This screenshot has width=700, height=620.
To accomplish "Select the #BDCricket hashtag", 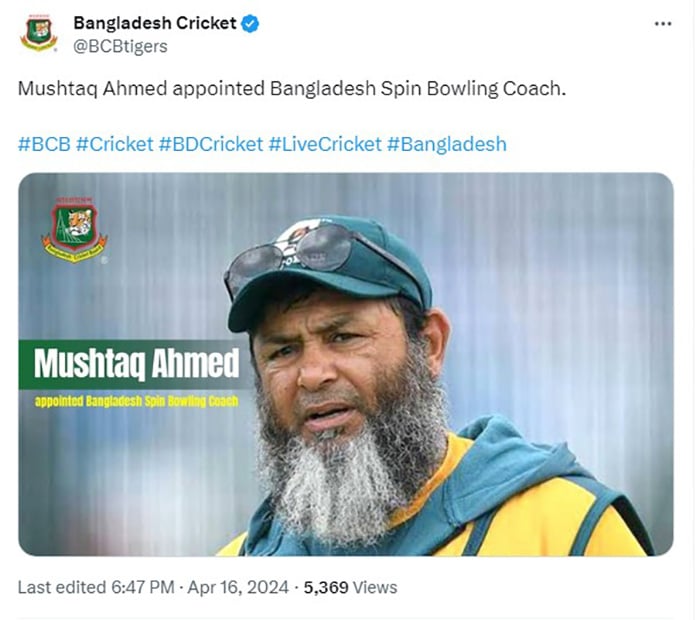I will 210,144.
